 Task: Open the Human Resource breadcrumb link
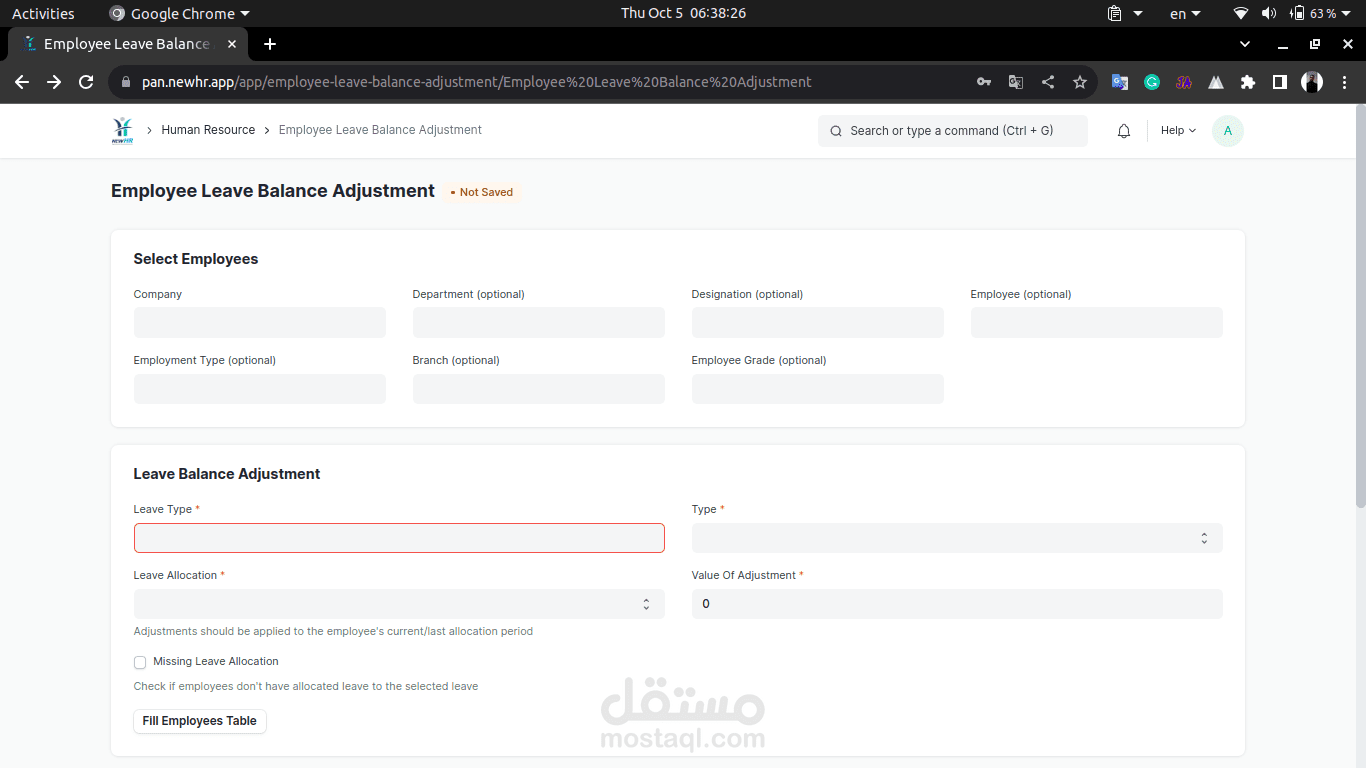208,130
